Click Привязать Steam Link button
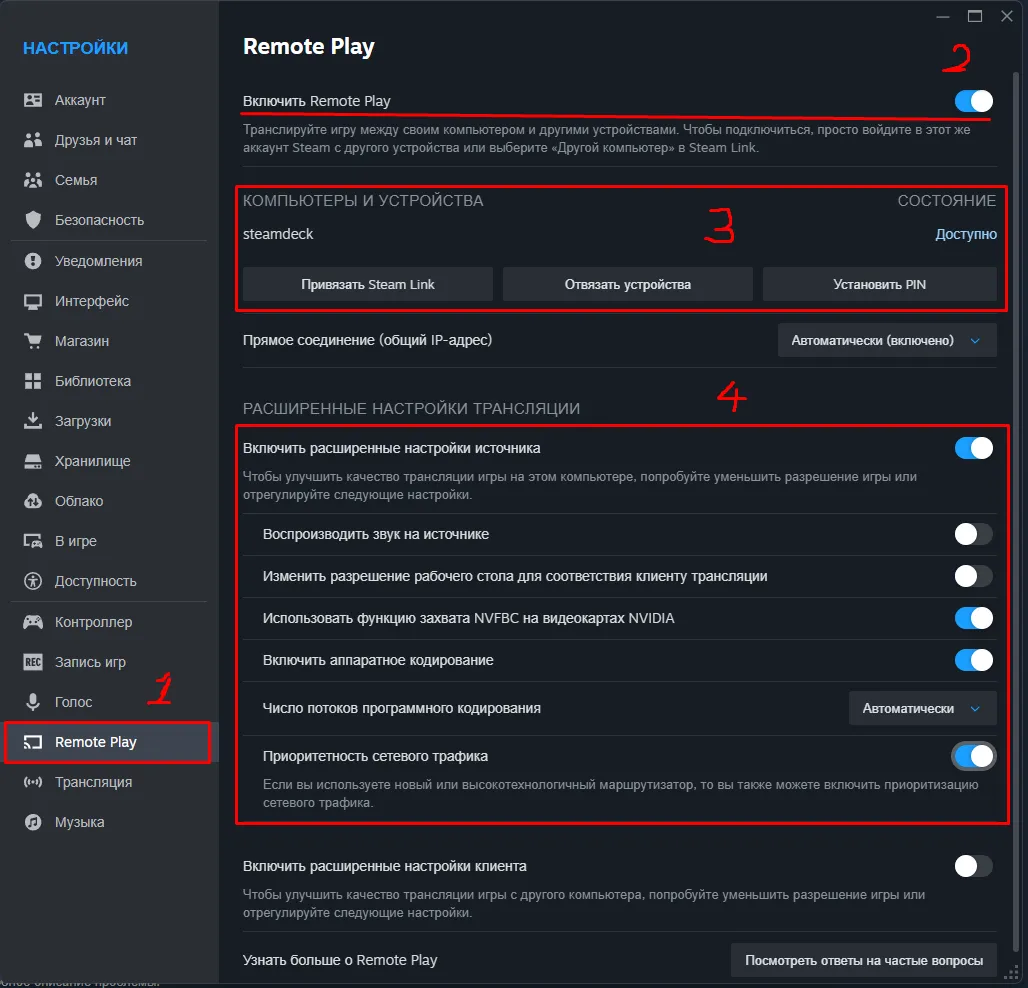 coord(366,284)
